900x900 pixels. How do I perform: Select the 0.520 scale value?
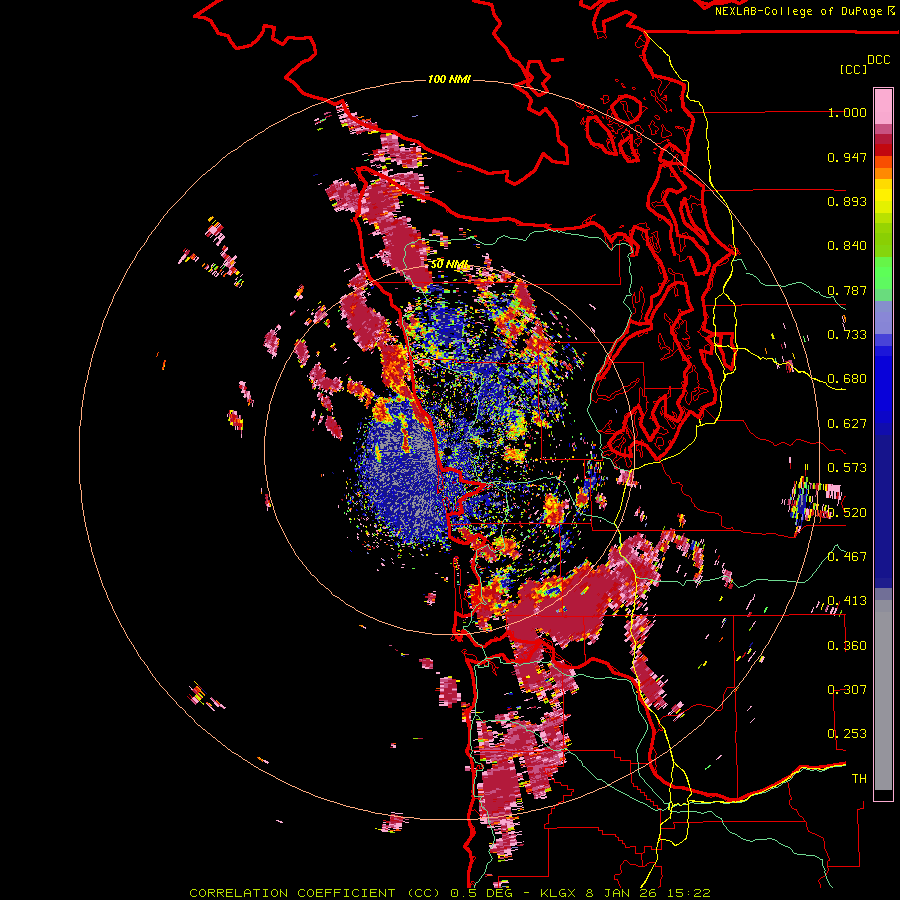tap(847, 513)
